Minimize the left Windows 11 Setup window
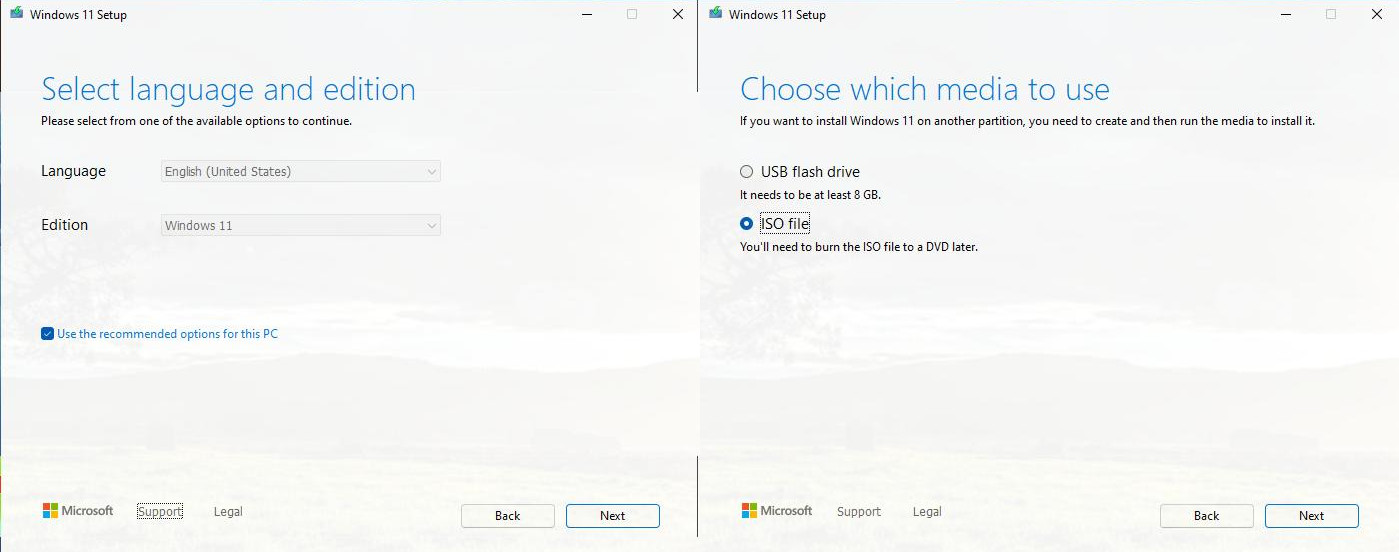Screen dimensions: 1399x552 (x=586, y=14)
